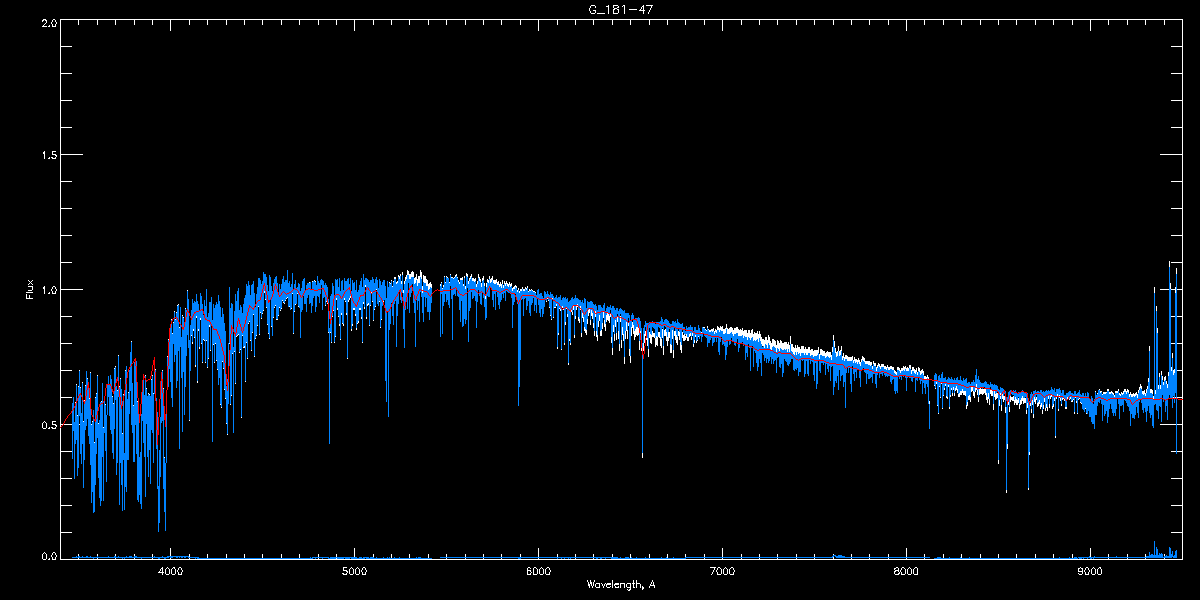Click the 7000 wavelength tick label

(x=722, y=572)
